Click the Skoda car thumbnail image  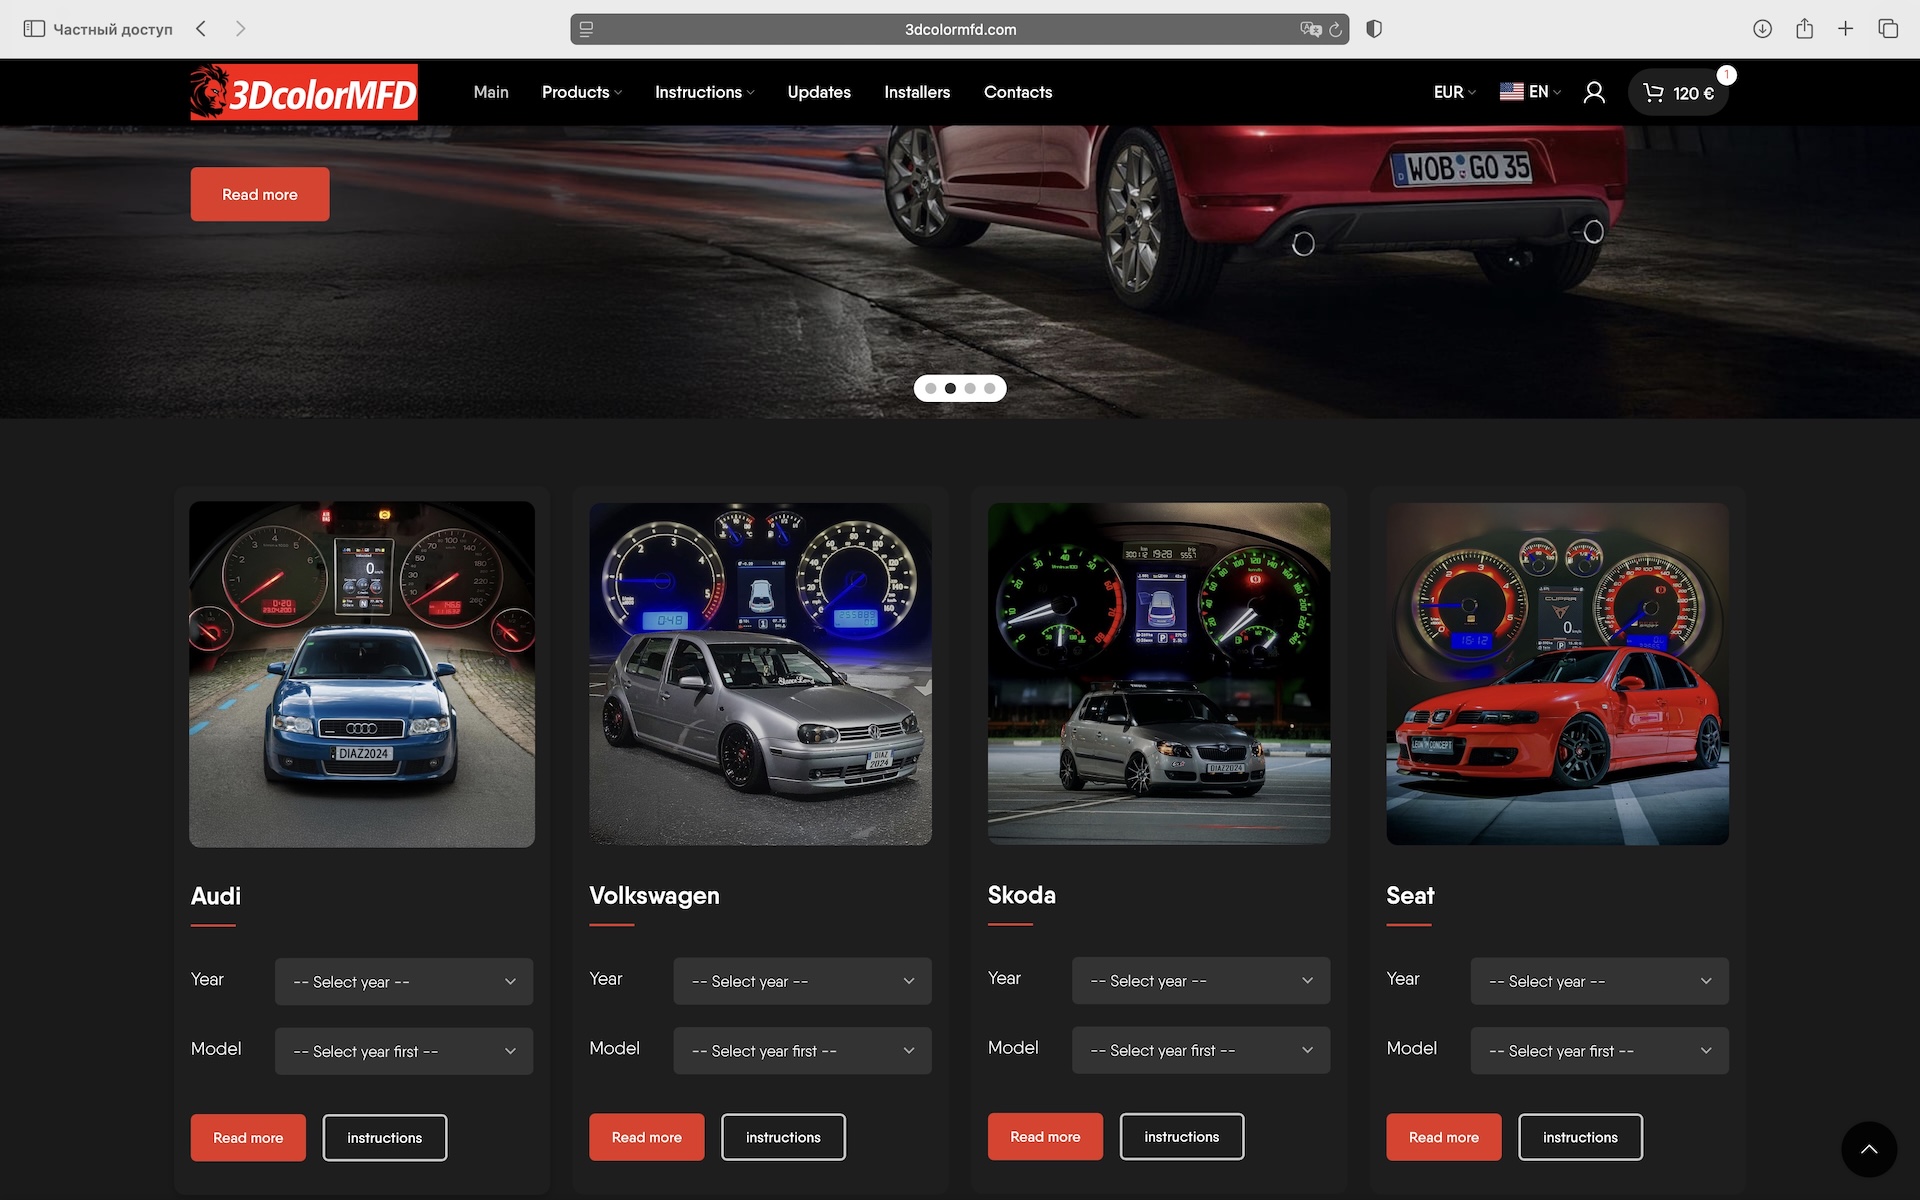[1159, 673]
